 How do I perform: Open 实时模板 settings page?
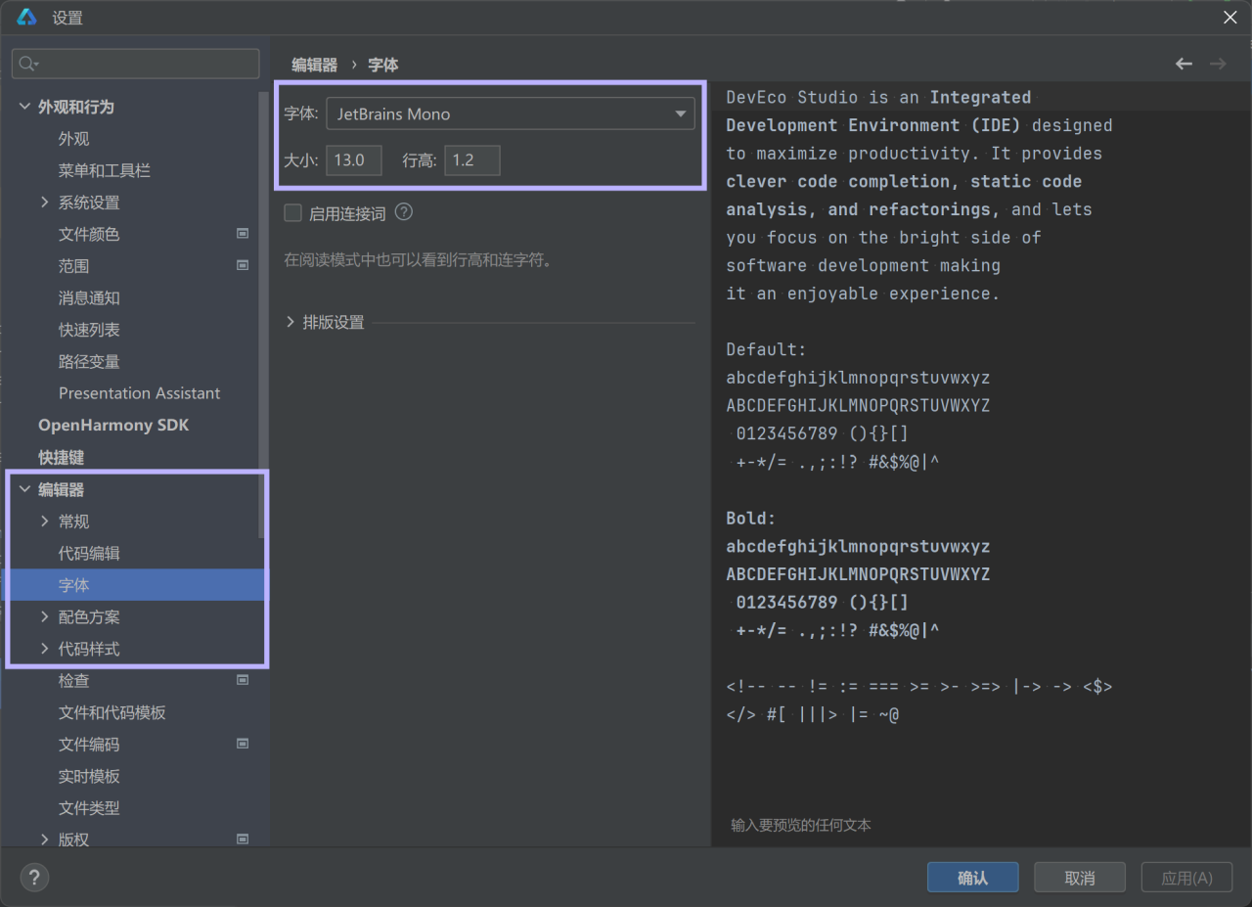(x=89, y=776)
